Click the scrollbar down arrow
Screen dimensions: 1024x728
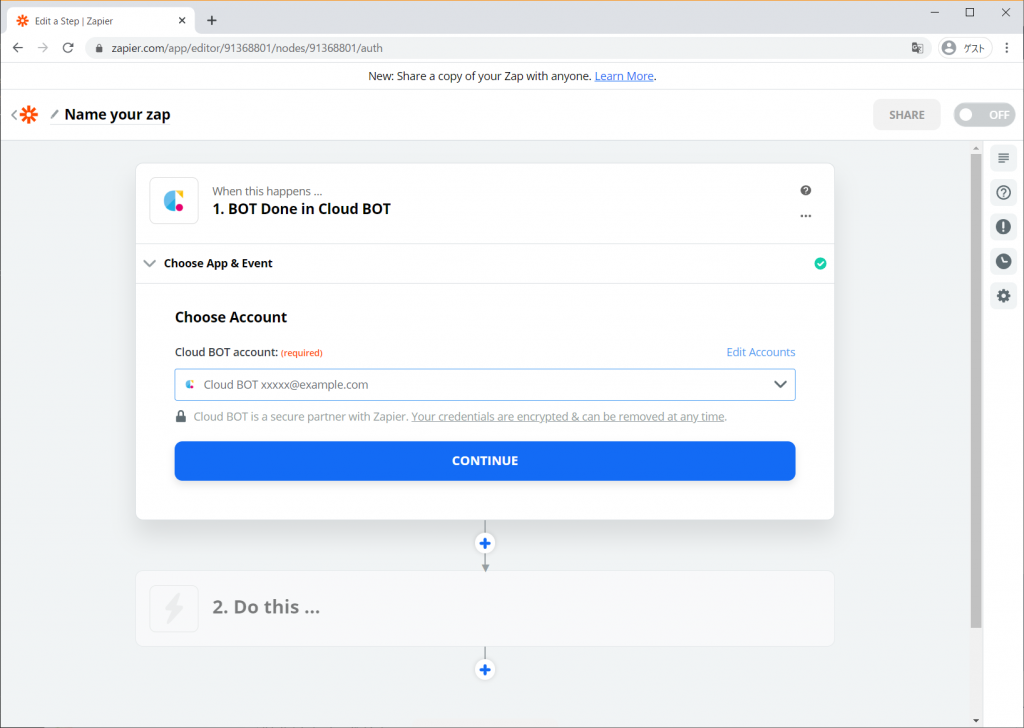[976, 721]
